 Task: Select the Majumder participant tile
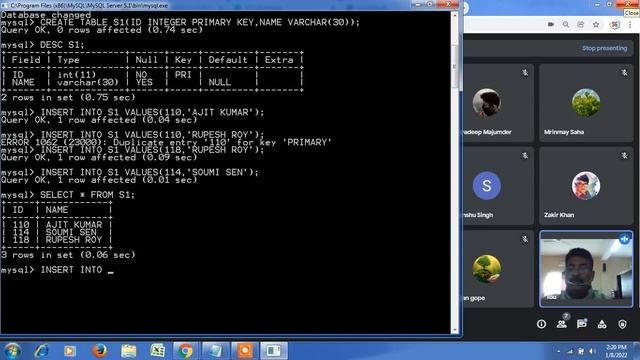pyautogui.click(x=498, y=103)
